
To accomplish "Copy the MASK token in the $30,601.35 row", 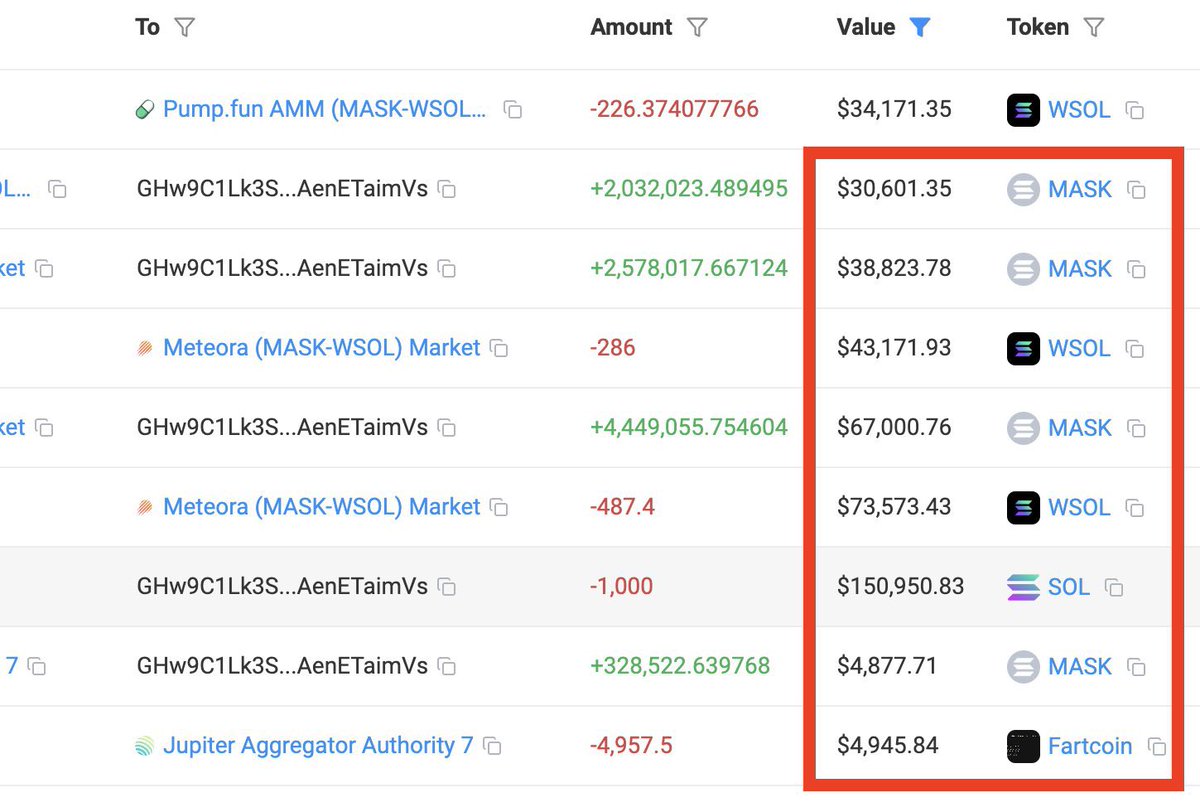I will tap(1136, 189).
